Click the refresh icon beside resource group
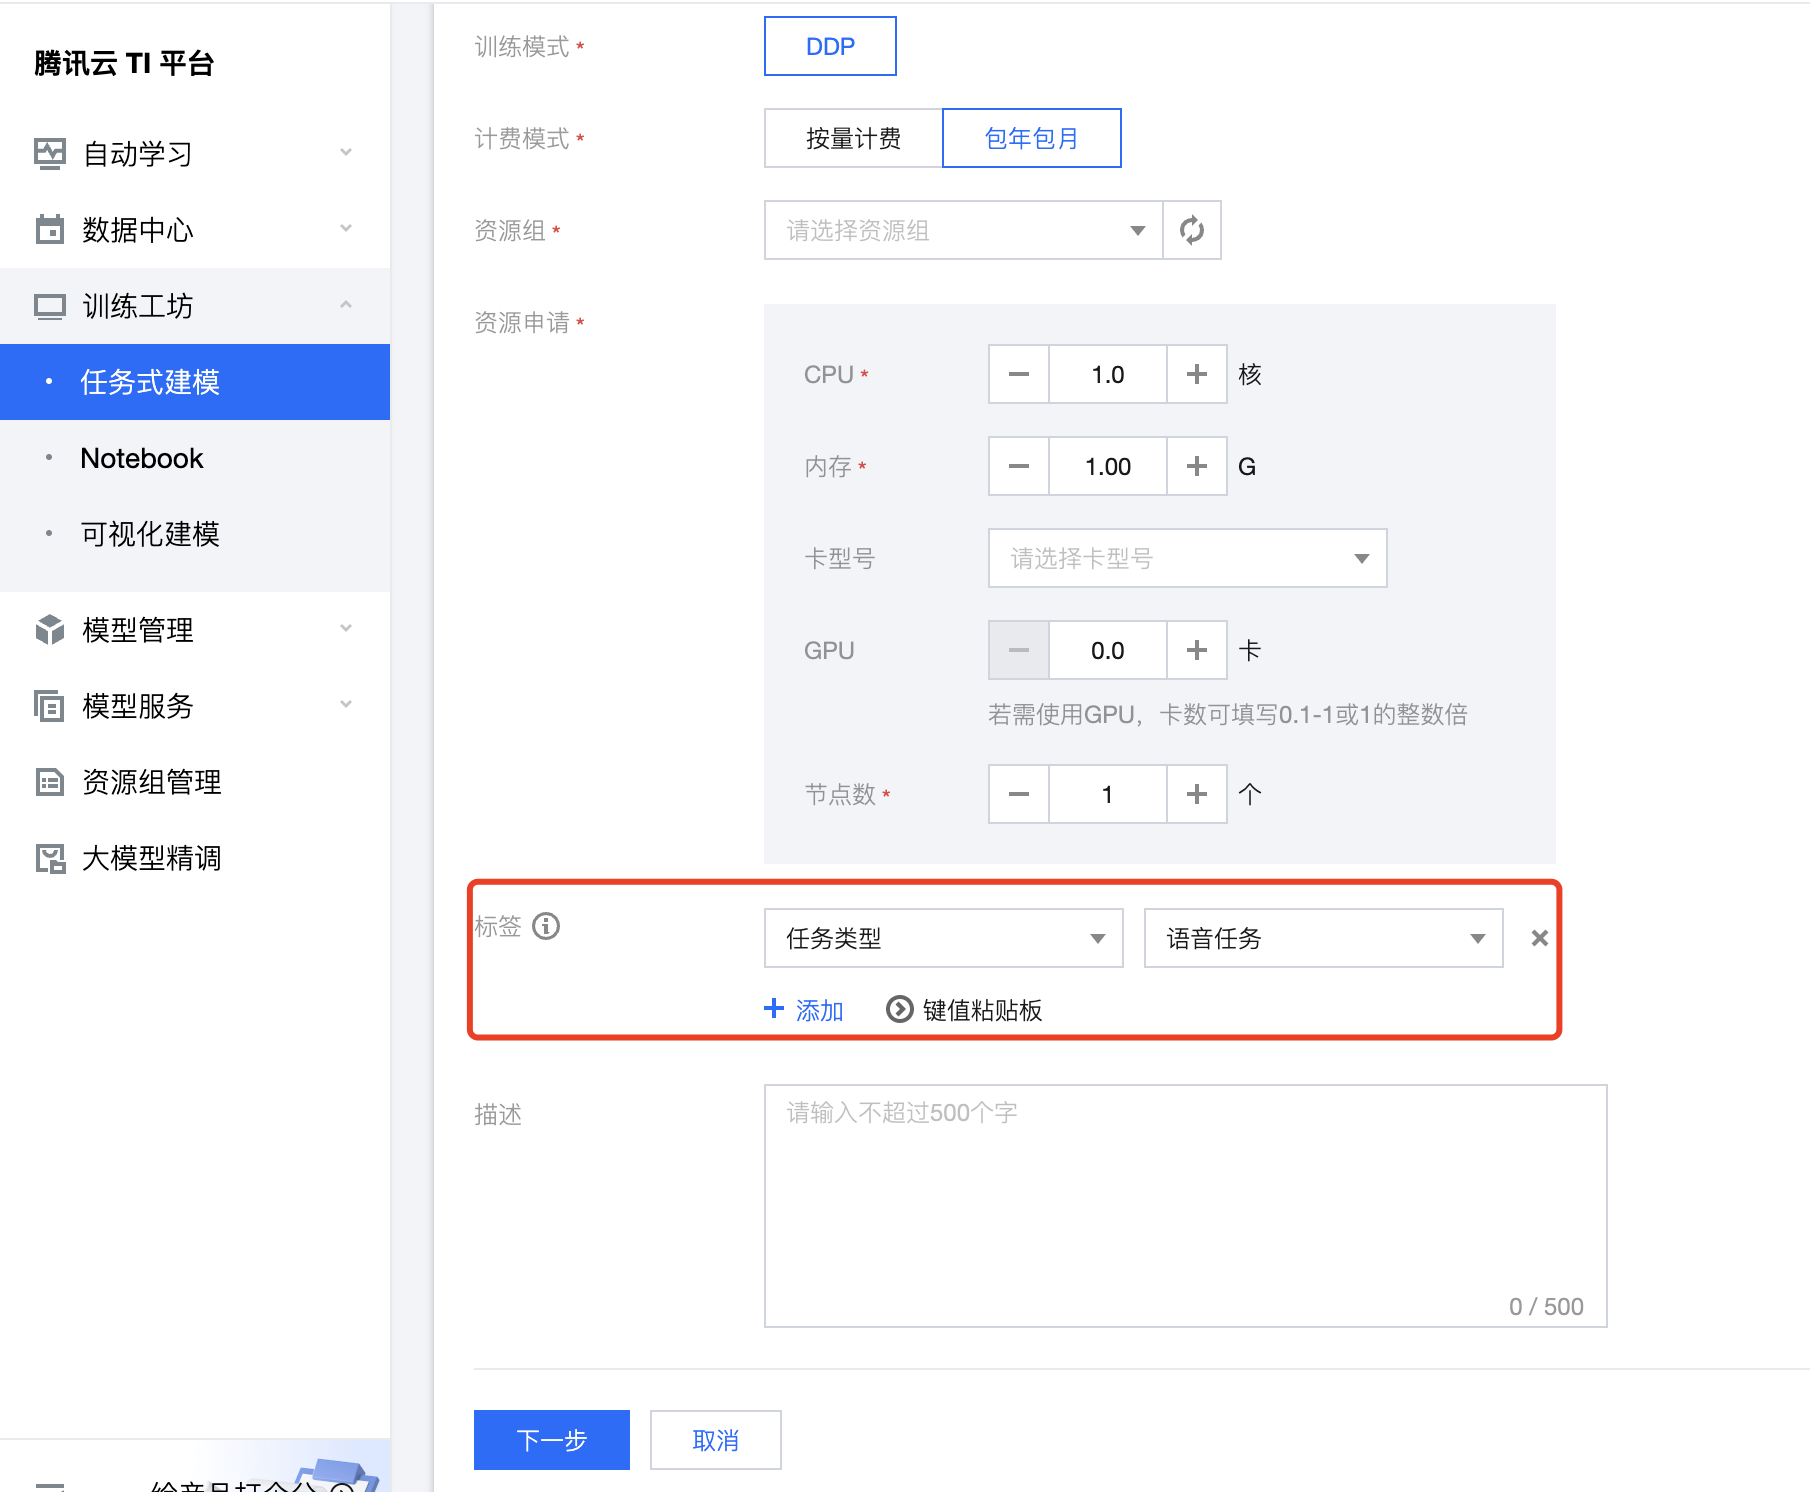1810x1492 pixels. (1192, 230)
